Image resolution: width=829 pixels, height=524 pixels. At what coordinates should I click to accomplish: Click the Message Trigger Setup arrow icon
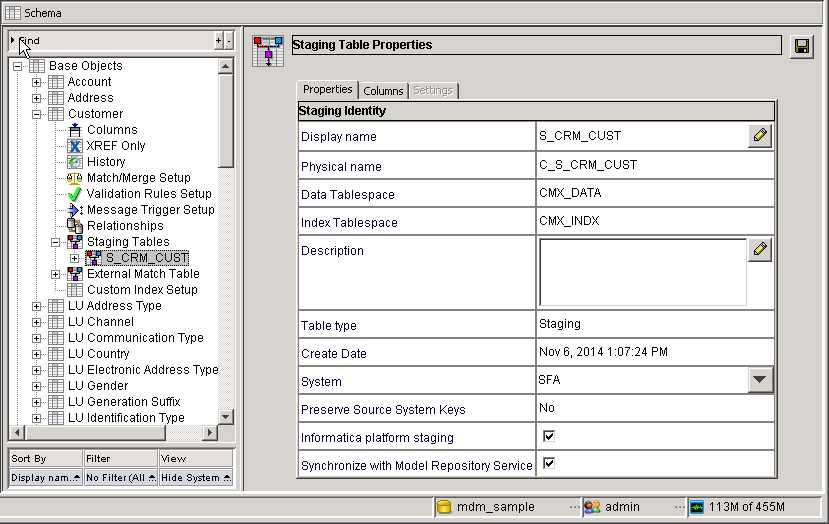[76, 210]
